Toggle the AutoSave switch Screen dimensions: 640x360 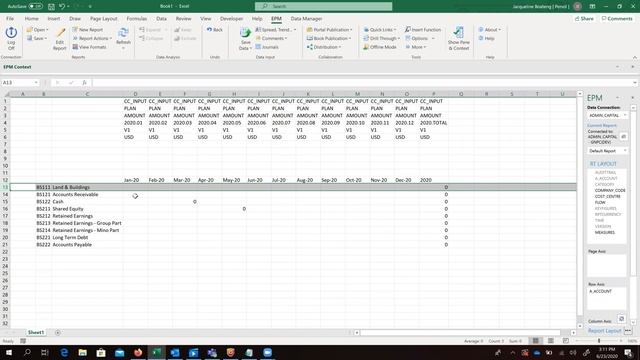35,7
